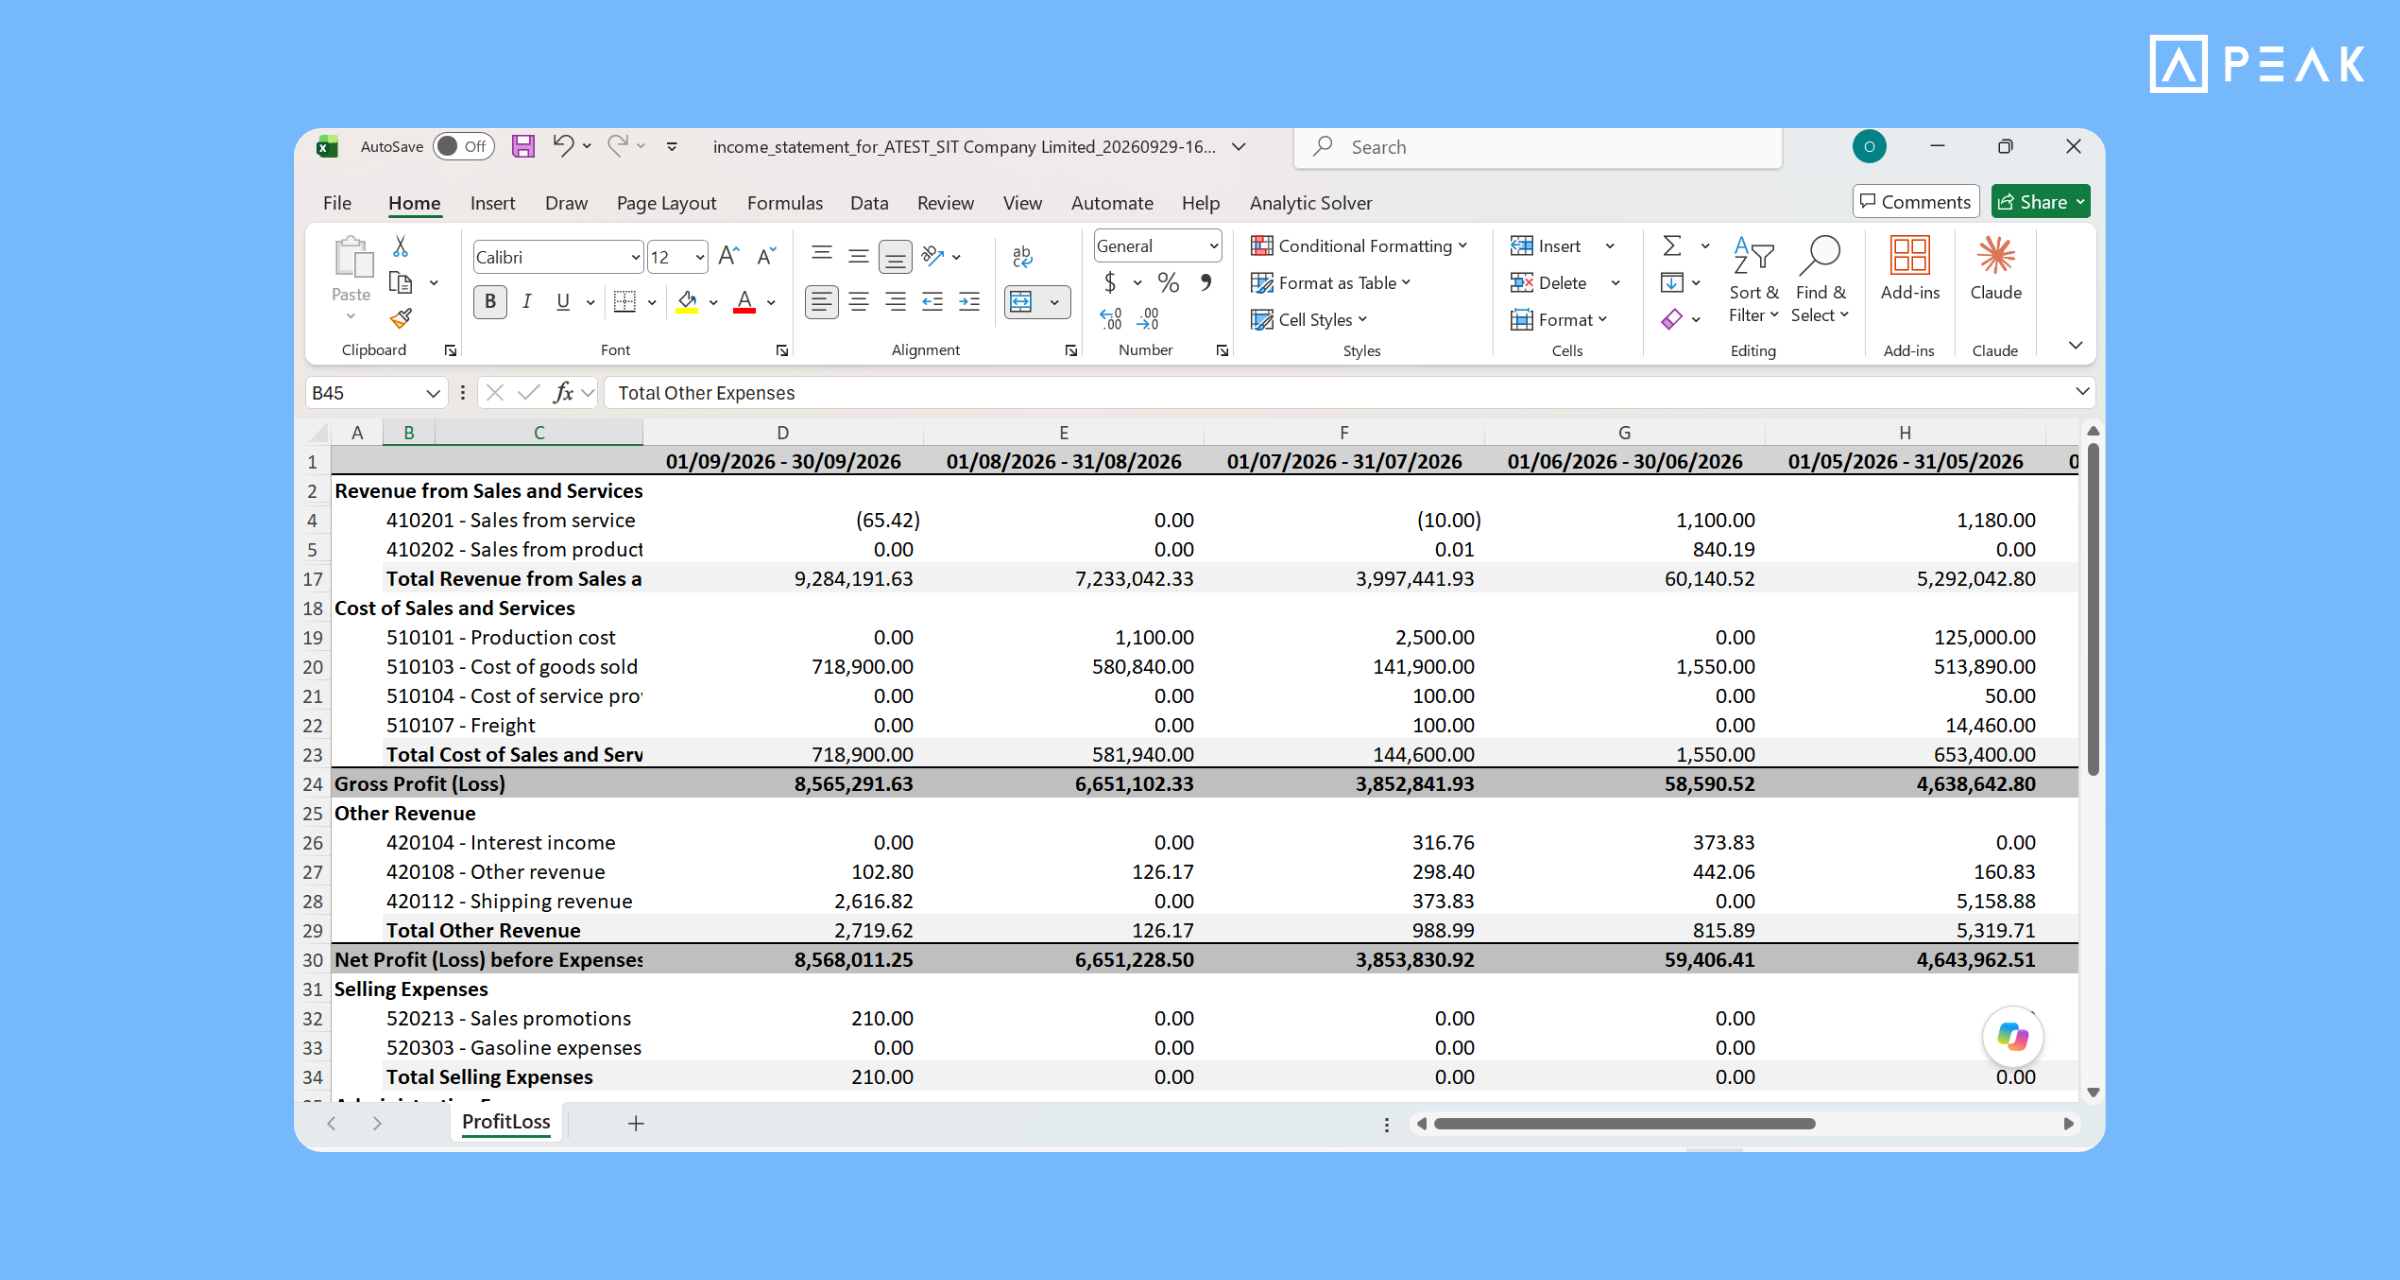Click the Cut scissors icon
Viewport: 2400px width, 1280px height.
[400, 246]
